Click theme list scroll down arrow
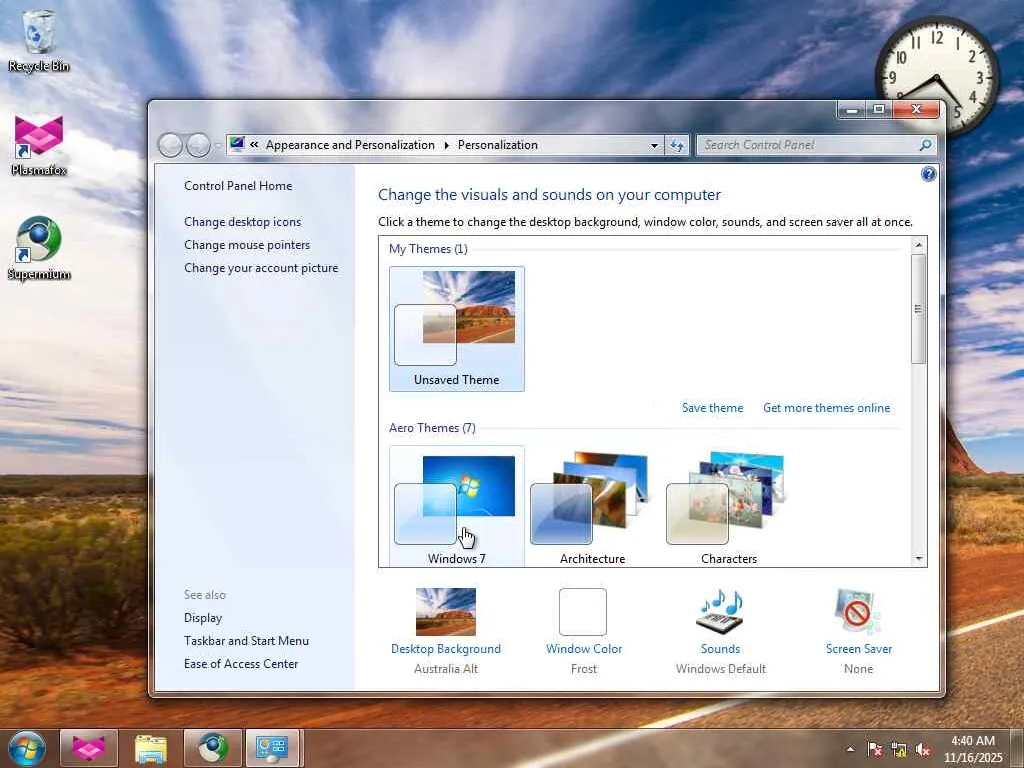Image resolution: width=1024 pixels, height=768 pixels. 918,559
